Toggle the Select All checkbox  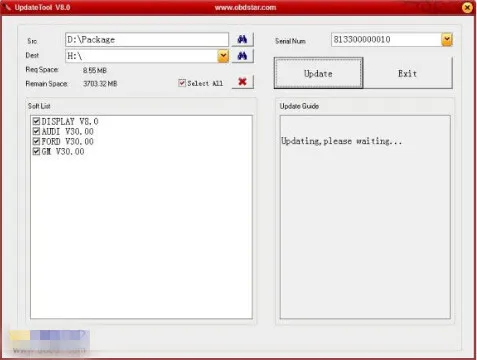182,83
